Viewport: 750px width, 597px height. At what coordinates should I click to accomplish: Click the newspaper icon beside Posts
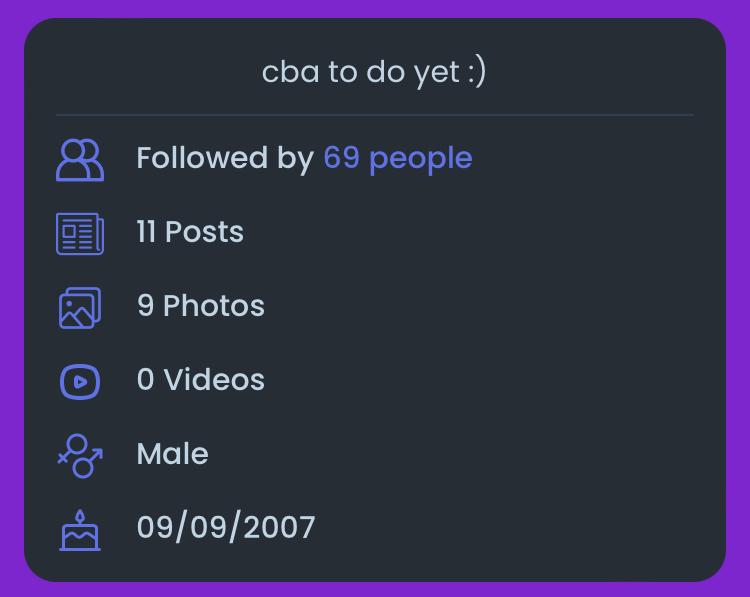80,233
